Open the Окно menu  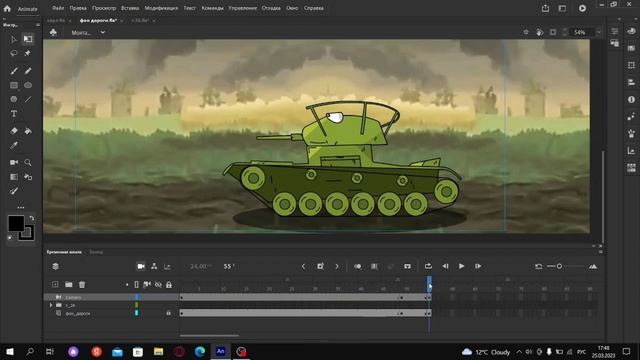tap(292, 8)
